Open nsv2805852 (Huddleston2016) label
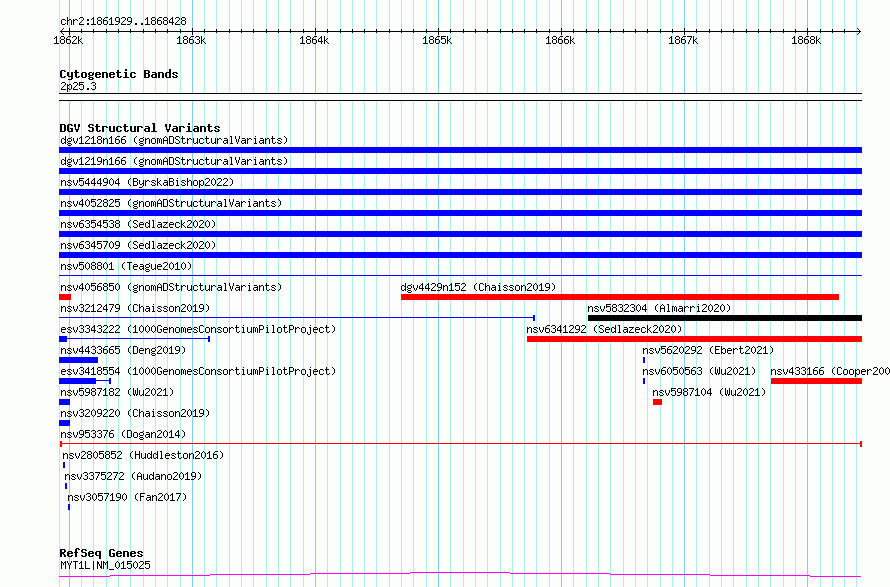The height and width of the screenshot is (587, 890). pos(143,455)
